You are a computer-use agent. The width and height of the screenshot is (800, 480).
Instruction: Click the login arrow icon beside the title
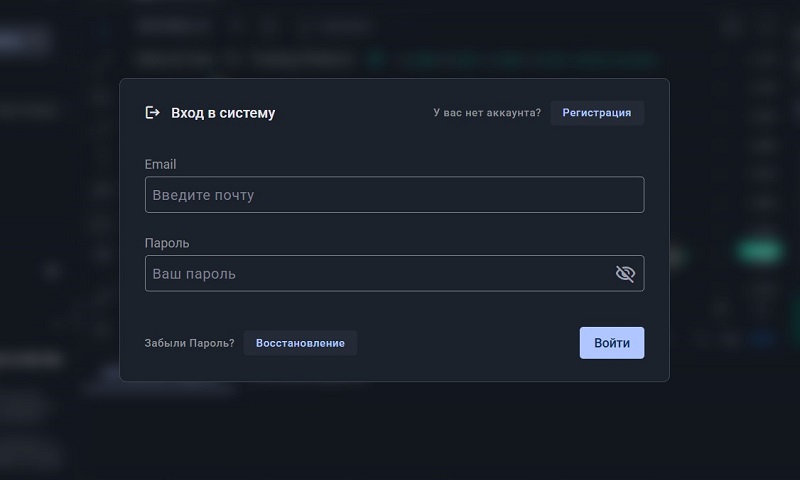pyautogui.click(x=153, y=113)
